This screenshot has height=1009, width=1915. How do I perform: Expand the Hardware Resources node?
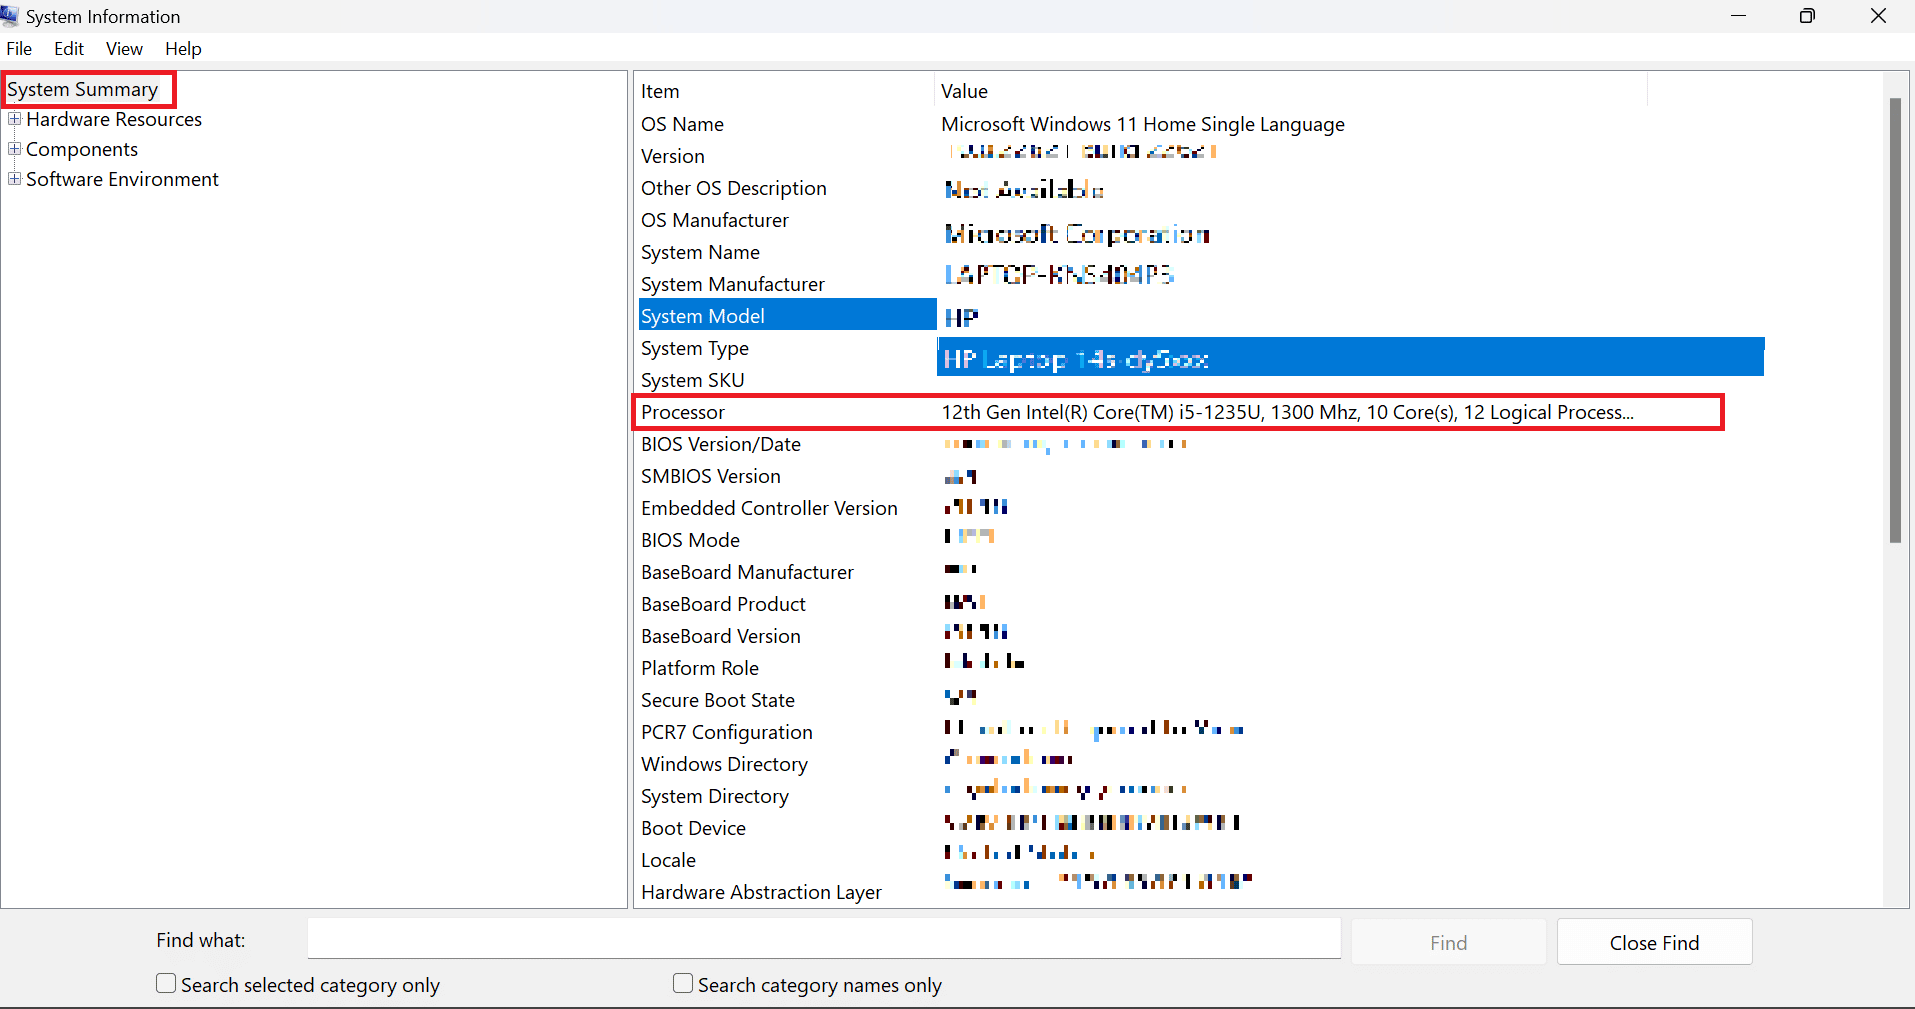pyautogui.click(x=14, y=119)
